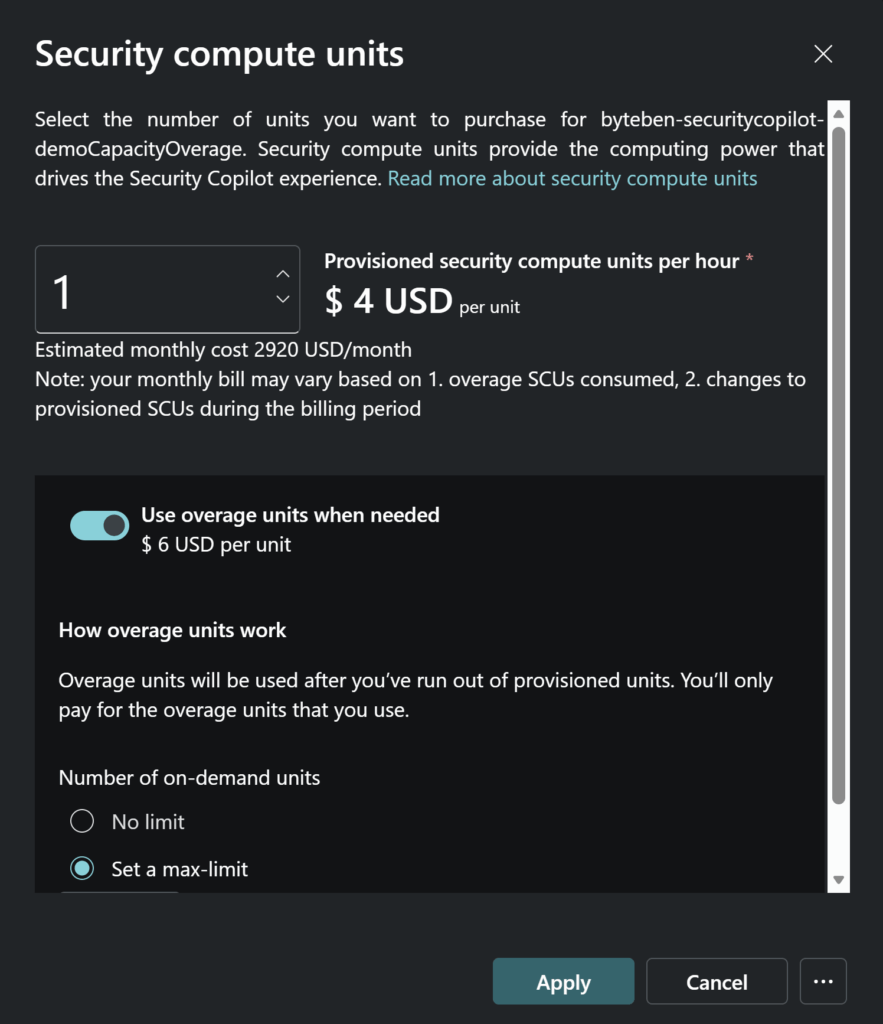
Task: Select the No limit radio option
Action: click(82, 822)
